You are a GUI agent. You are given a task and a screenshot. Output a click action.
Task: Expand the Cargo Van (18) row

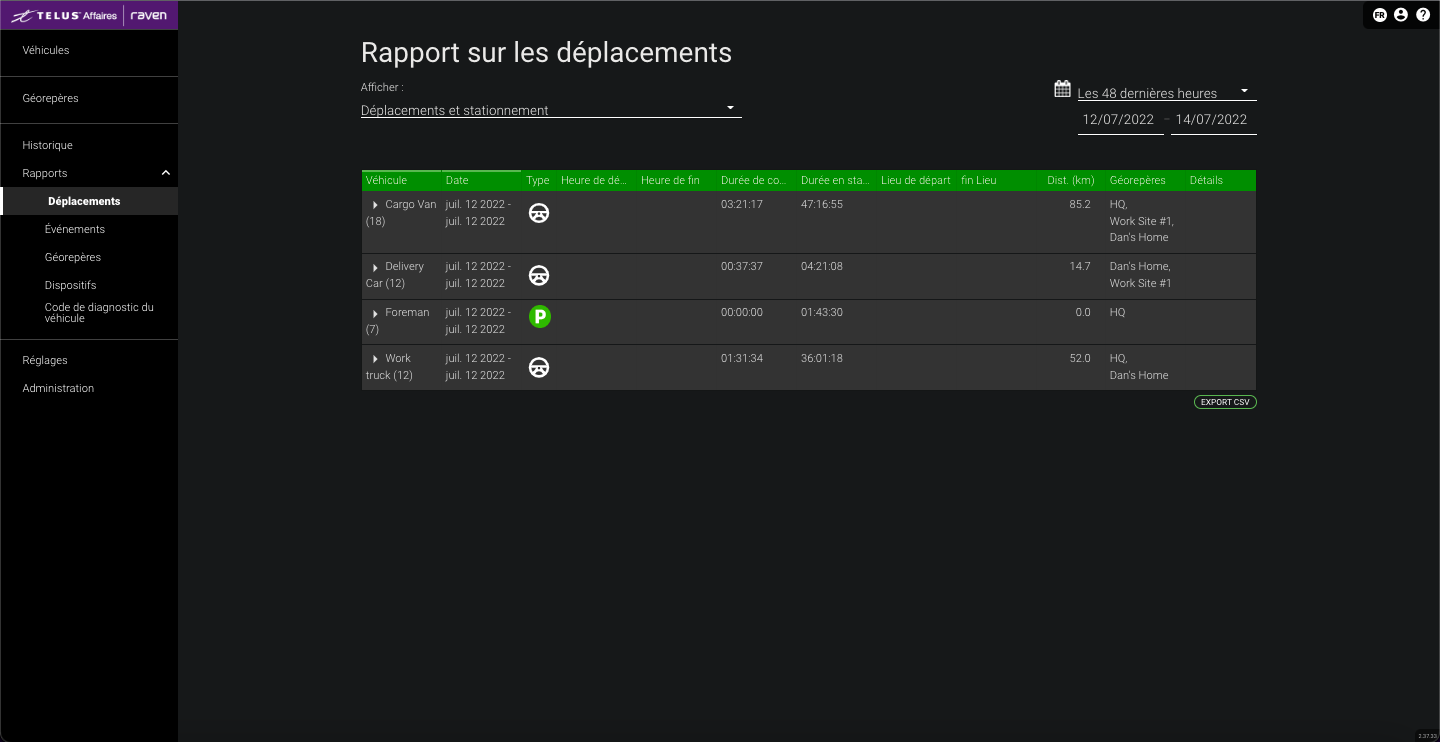click(x=375, y=205)
